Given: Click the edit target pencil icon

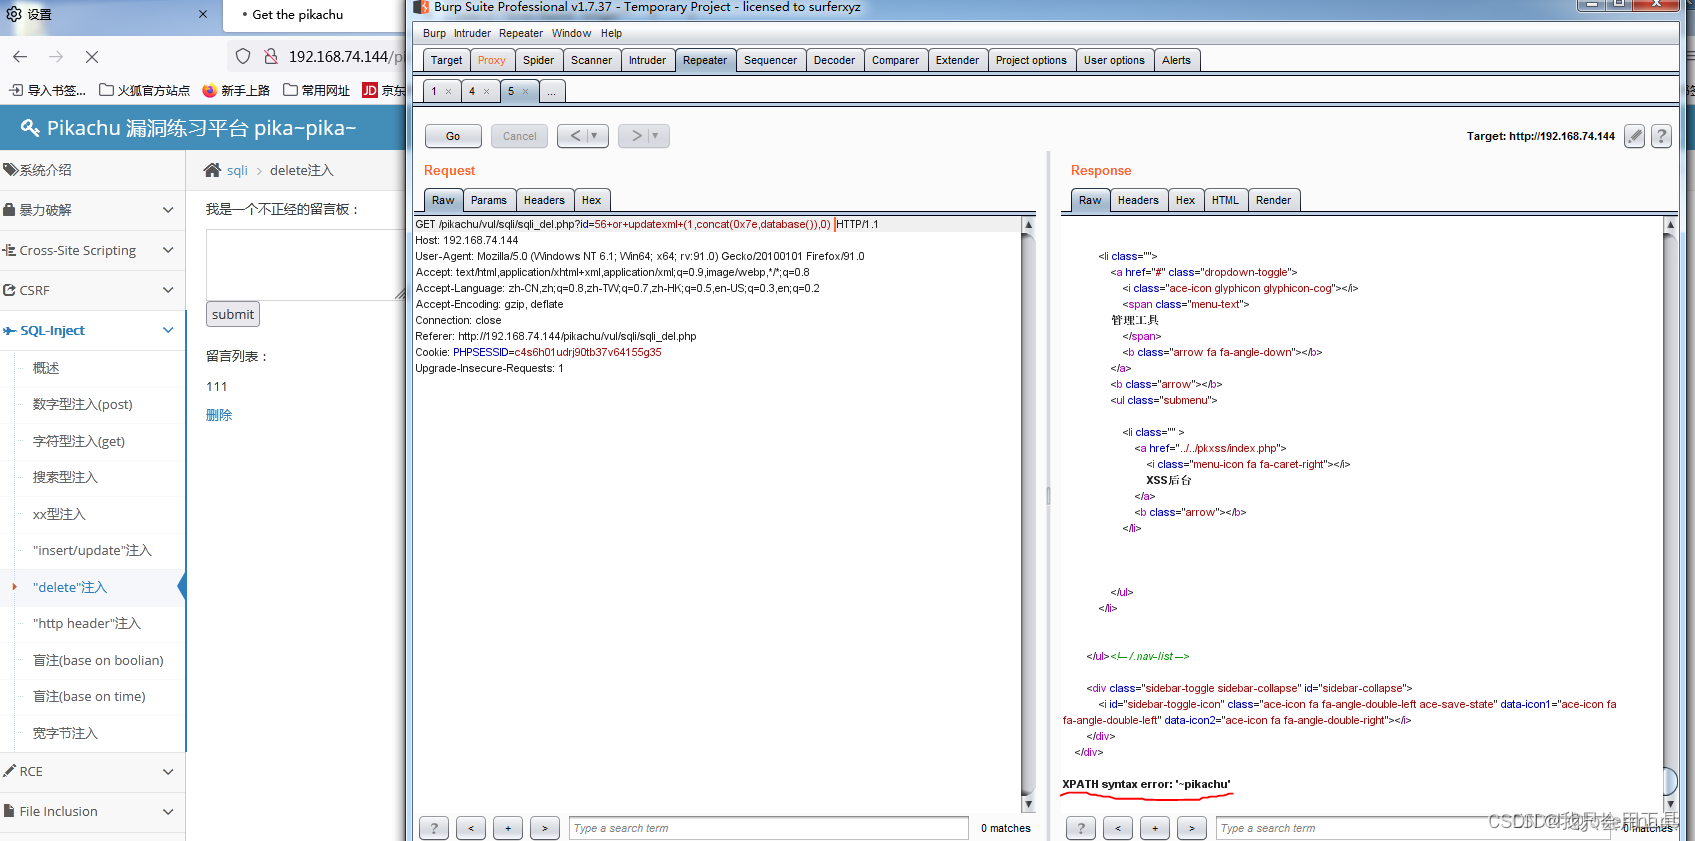Looking at the screenshot, I should pos(1634,136).
